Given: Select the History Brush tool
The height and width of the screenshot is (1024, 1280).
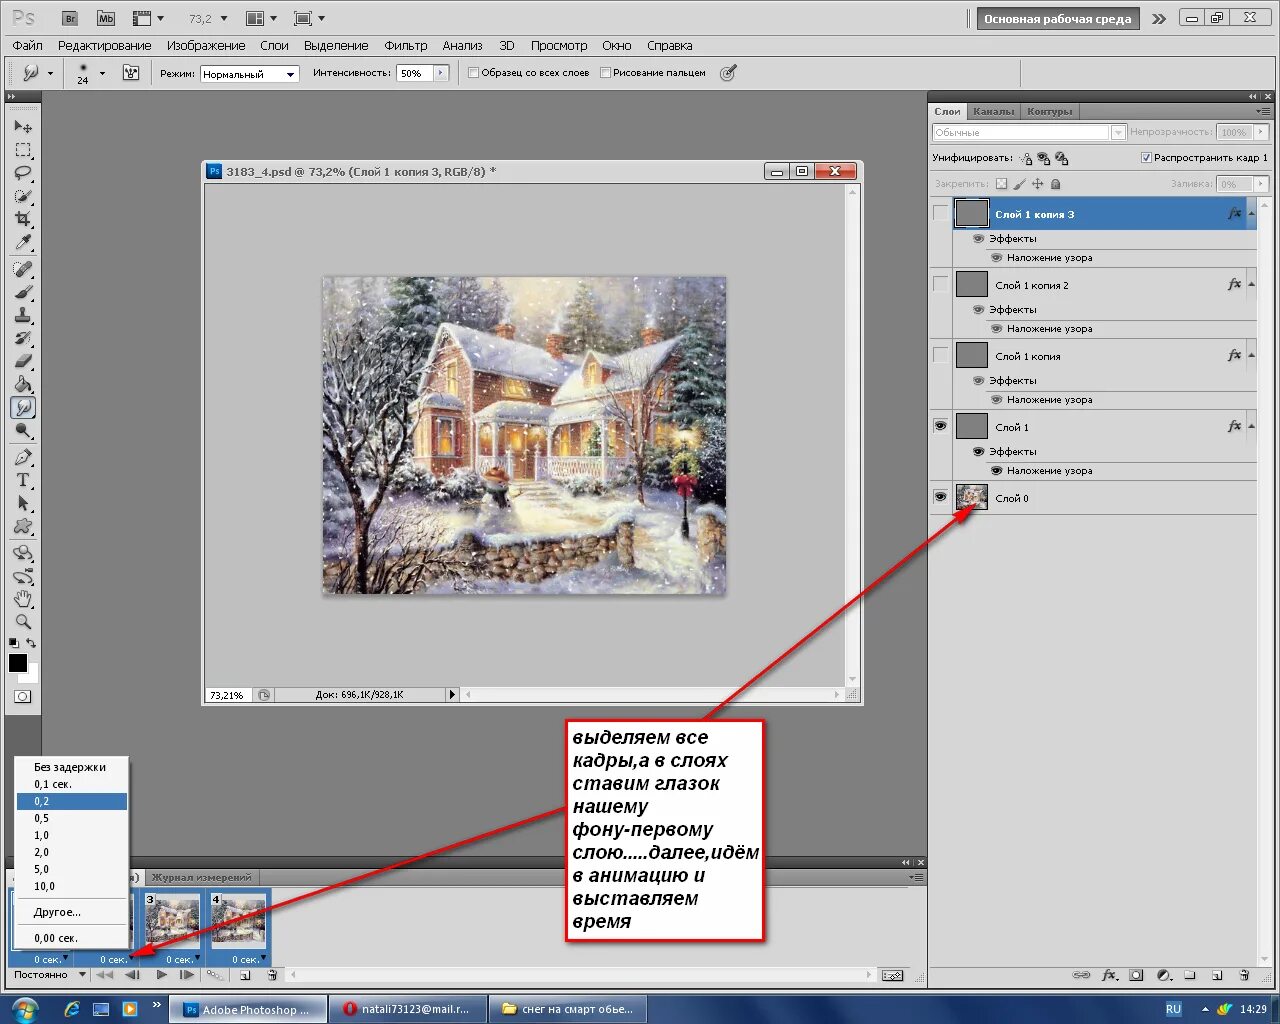Looking at the screenshot, I should coord(23,338).
